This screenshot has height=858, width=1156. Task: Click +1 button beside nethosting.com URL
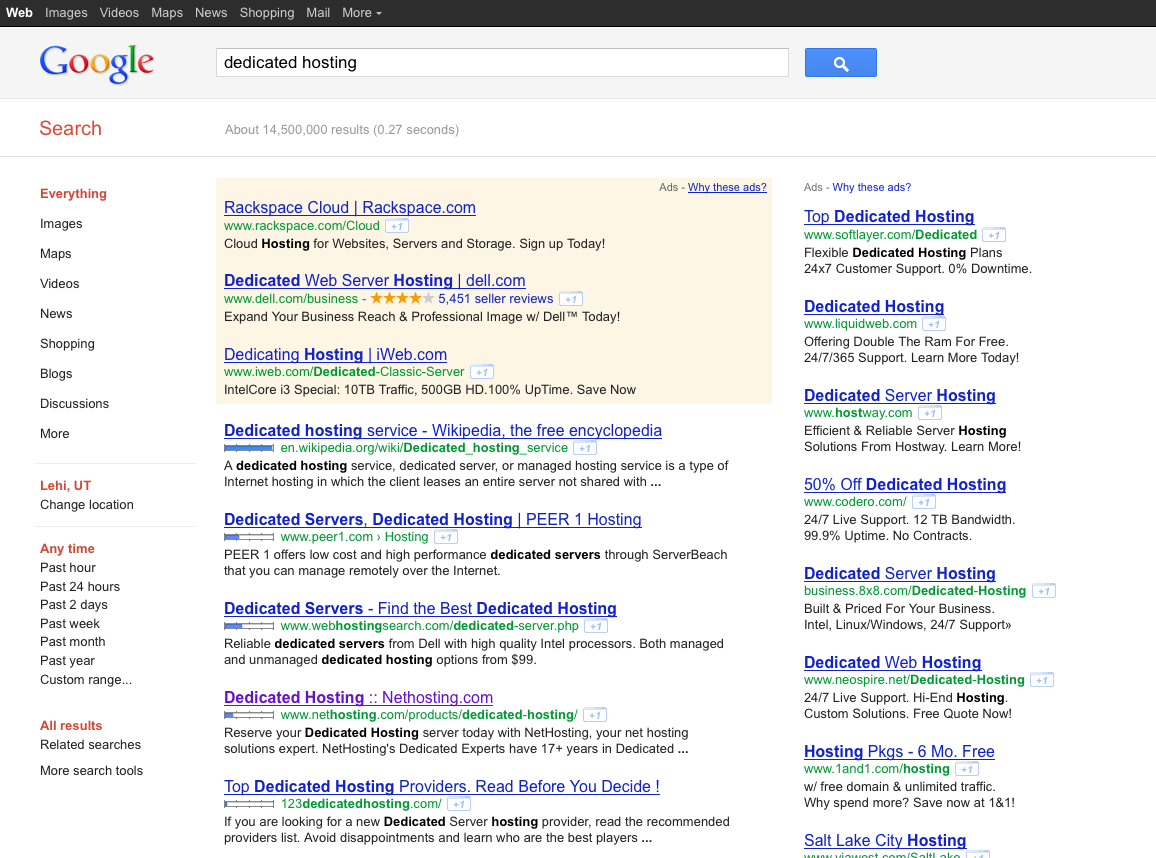(x=595, y=715)
